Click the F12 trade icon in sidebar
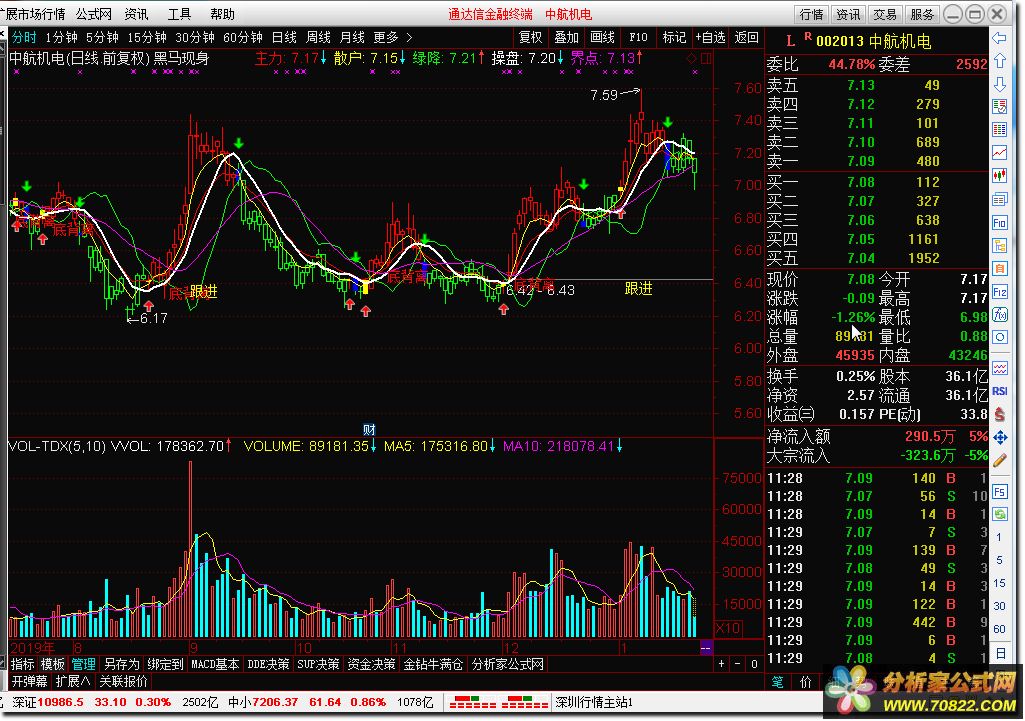 click(x=1000, y=292)
